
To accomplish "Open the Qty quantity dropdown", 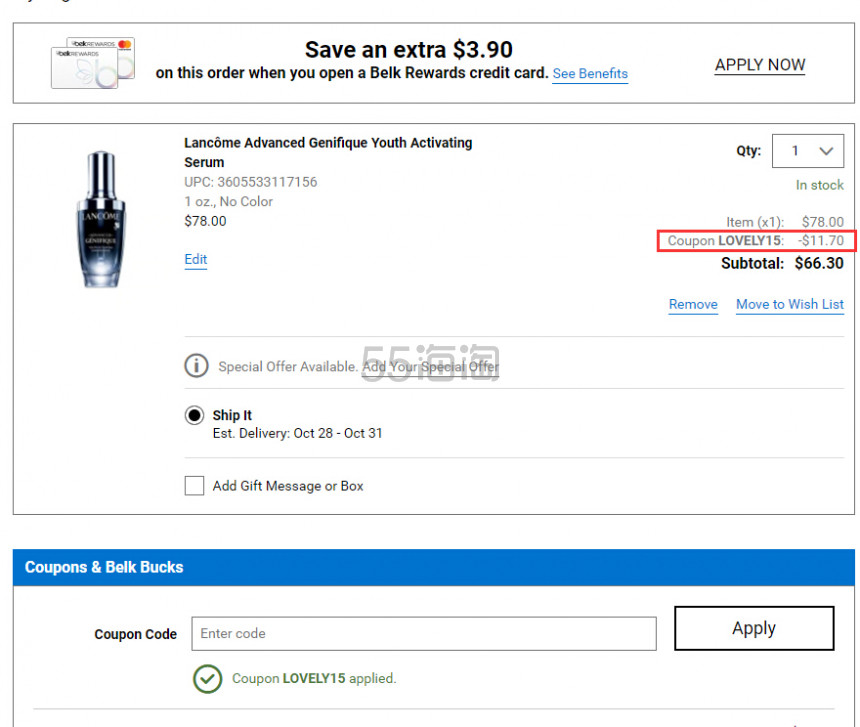I will (808, 151).
